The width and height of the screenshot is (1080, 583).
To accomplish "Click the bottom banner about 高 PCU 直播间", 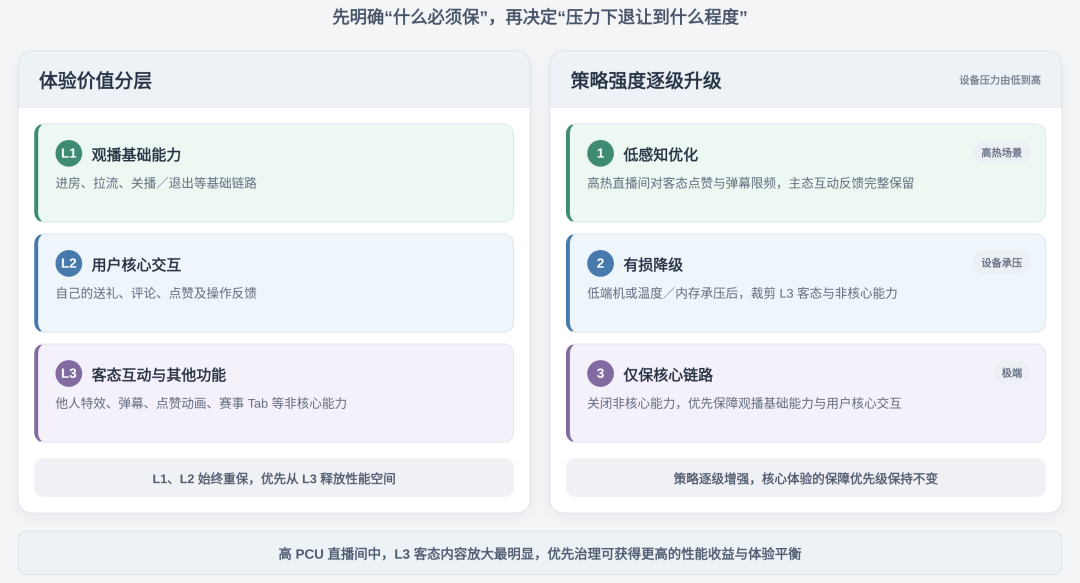I will point(540,553).
